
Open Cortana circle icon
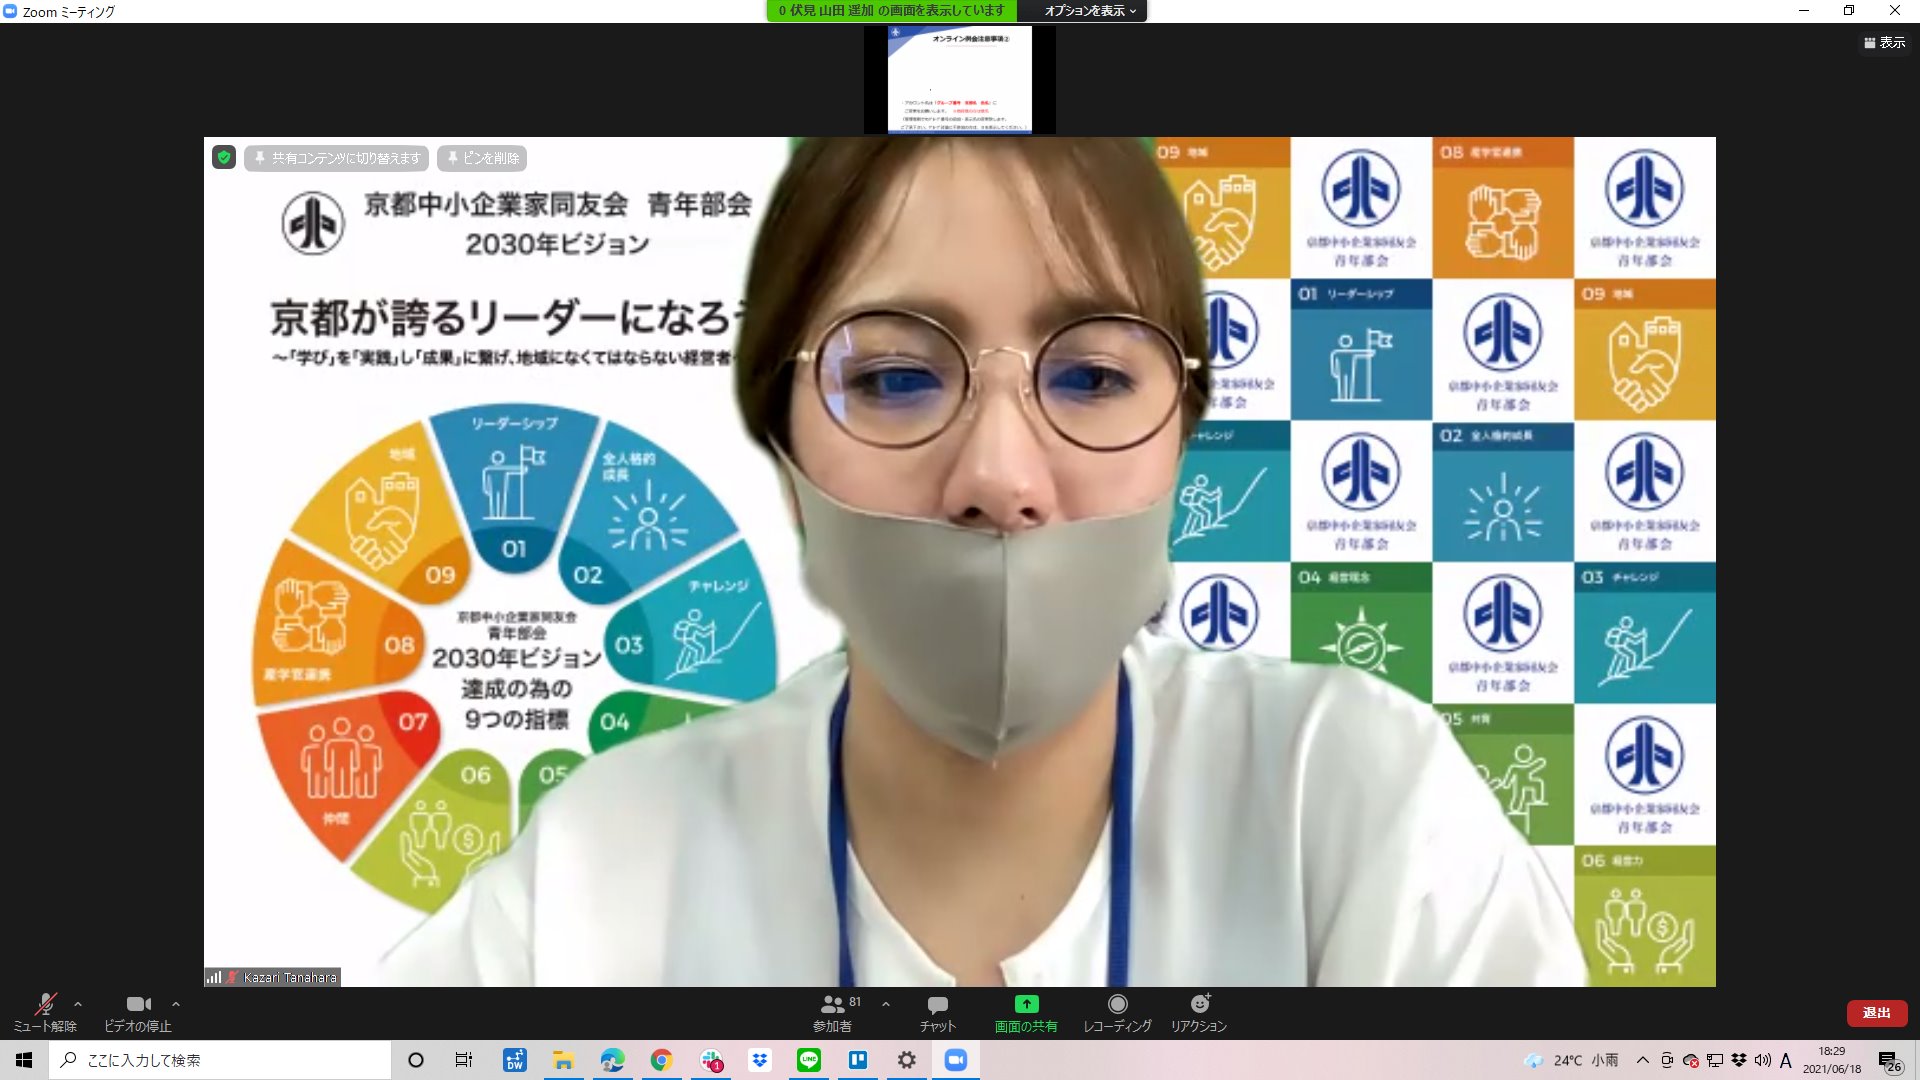pyautogui.click(x=416, y=1060)
